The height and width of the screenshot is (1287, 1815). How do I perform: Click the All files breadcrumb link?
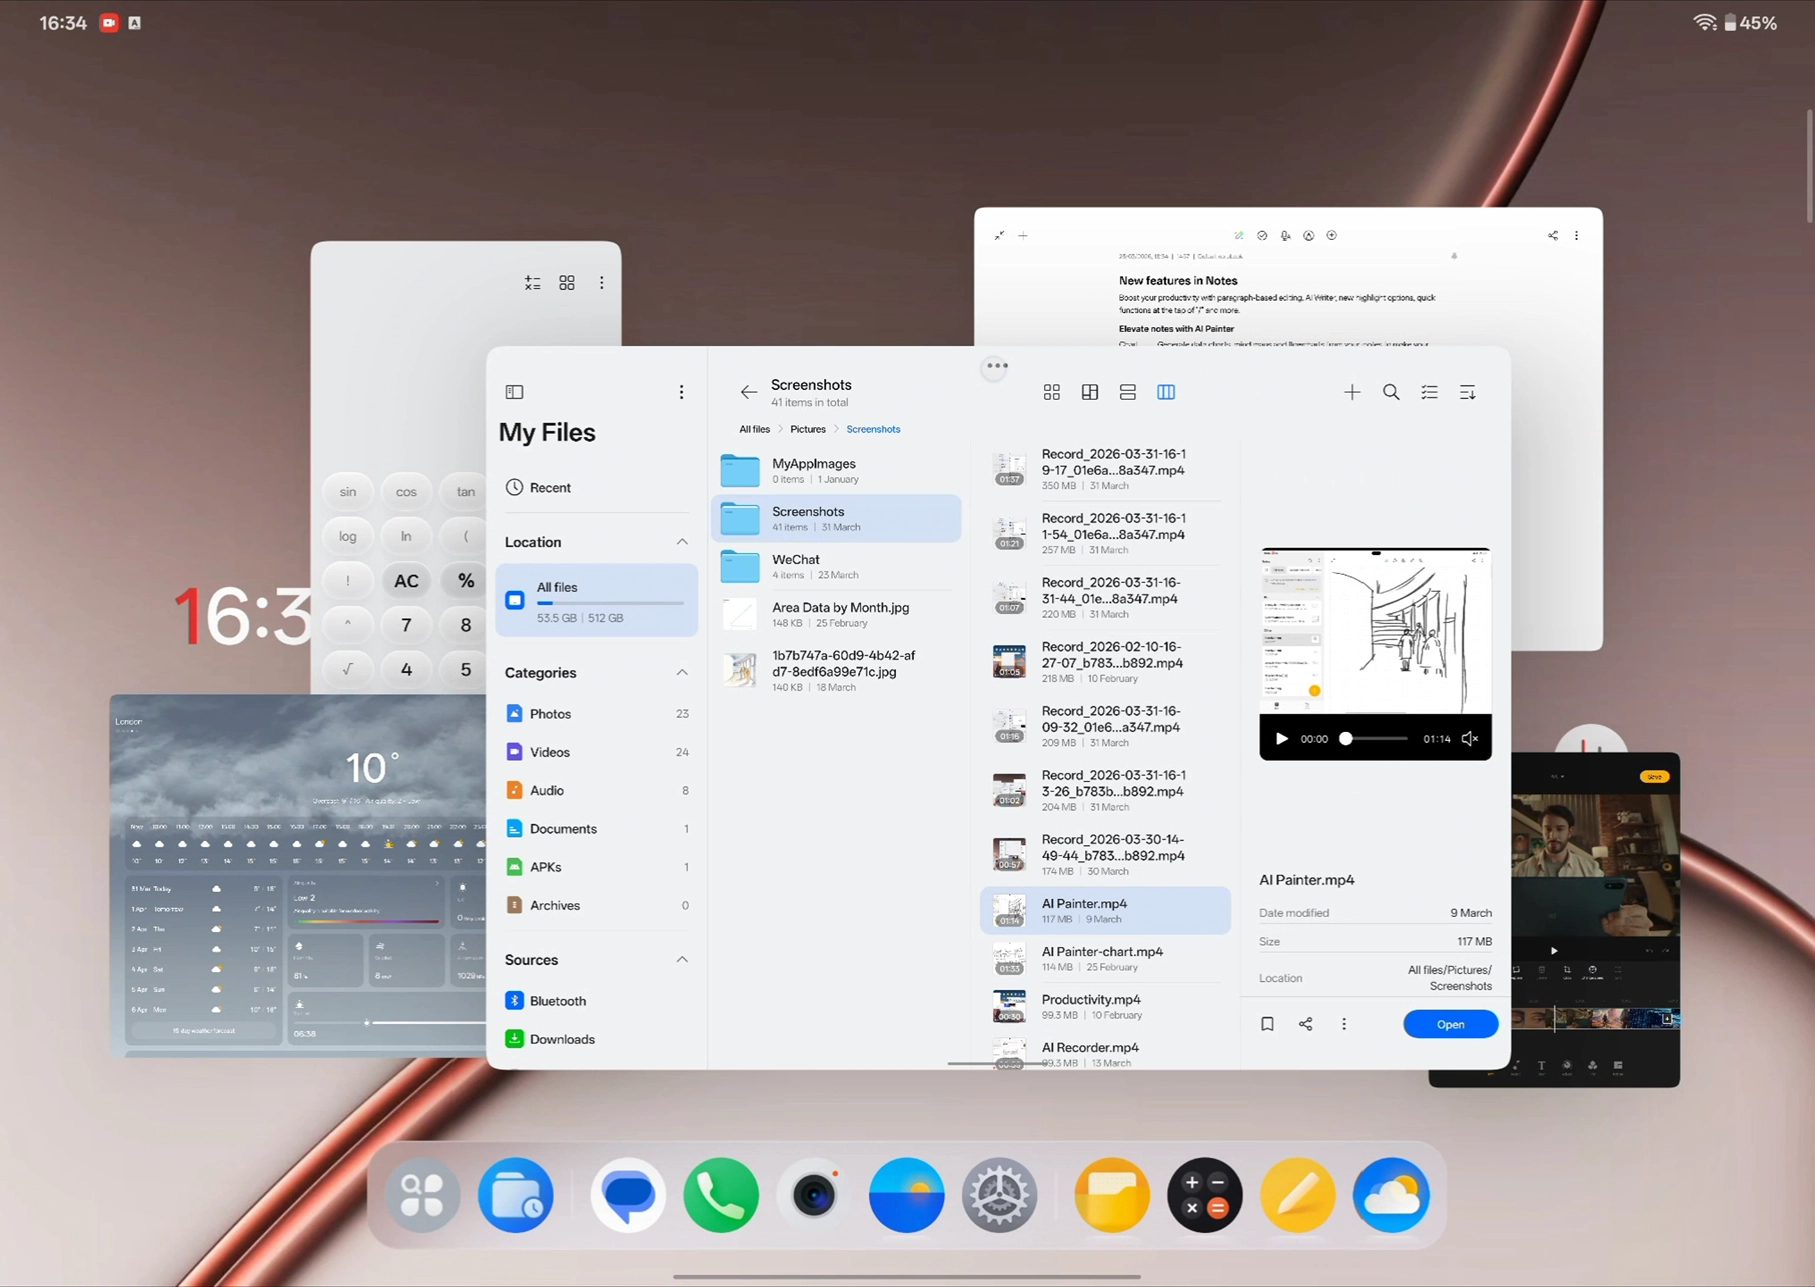(754, 429)
